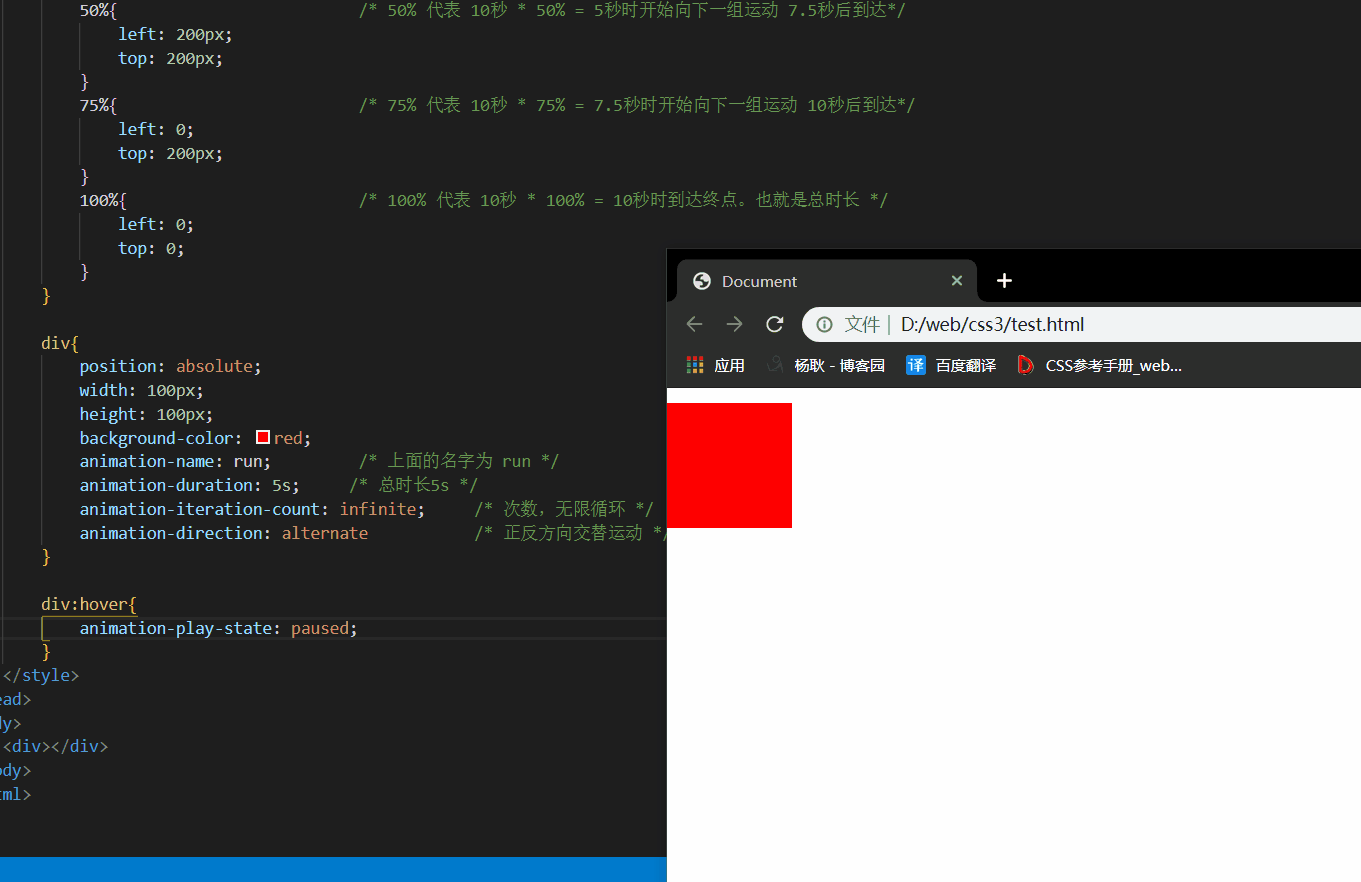Click the "div:hover{" selector line
The width and height of the screenshot is (1361, 882).
coord(88,605)
